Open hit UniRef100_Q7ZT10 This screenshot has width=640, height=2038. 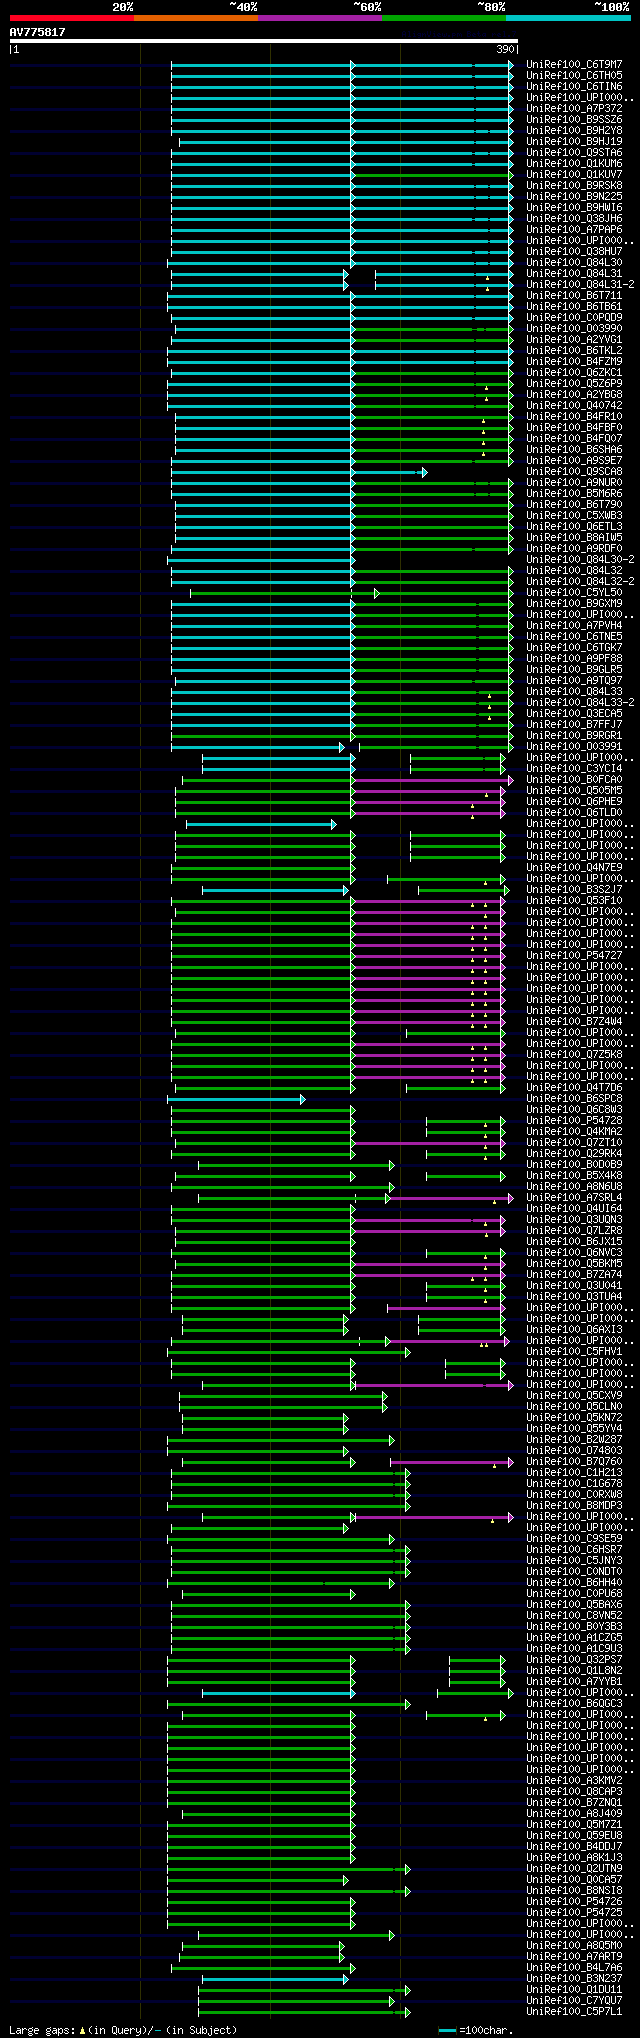coord(574,1142)
